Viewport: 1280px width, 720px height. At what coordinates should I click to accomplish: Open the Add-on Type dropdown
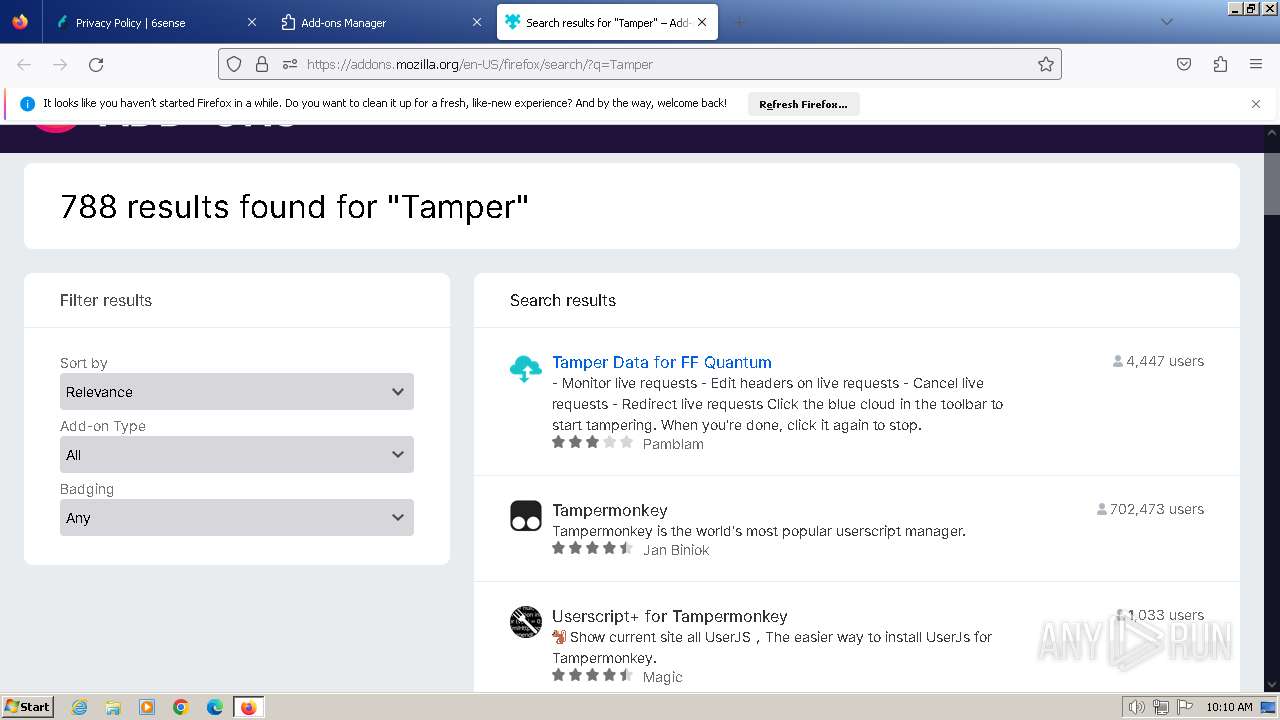(x=237, y=455)
